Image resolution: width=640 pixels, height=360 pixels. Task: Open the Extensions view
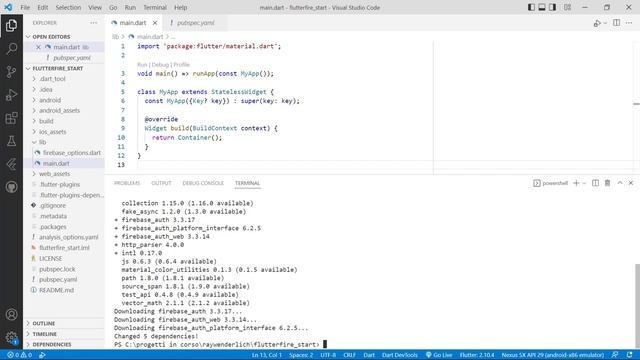pyautogui.click(x=11, y=118)
